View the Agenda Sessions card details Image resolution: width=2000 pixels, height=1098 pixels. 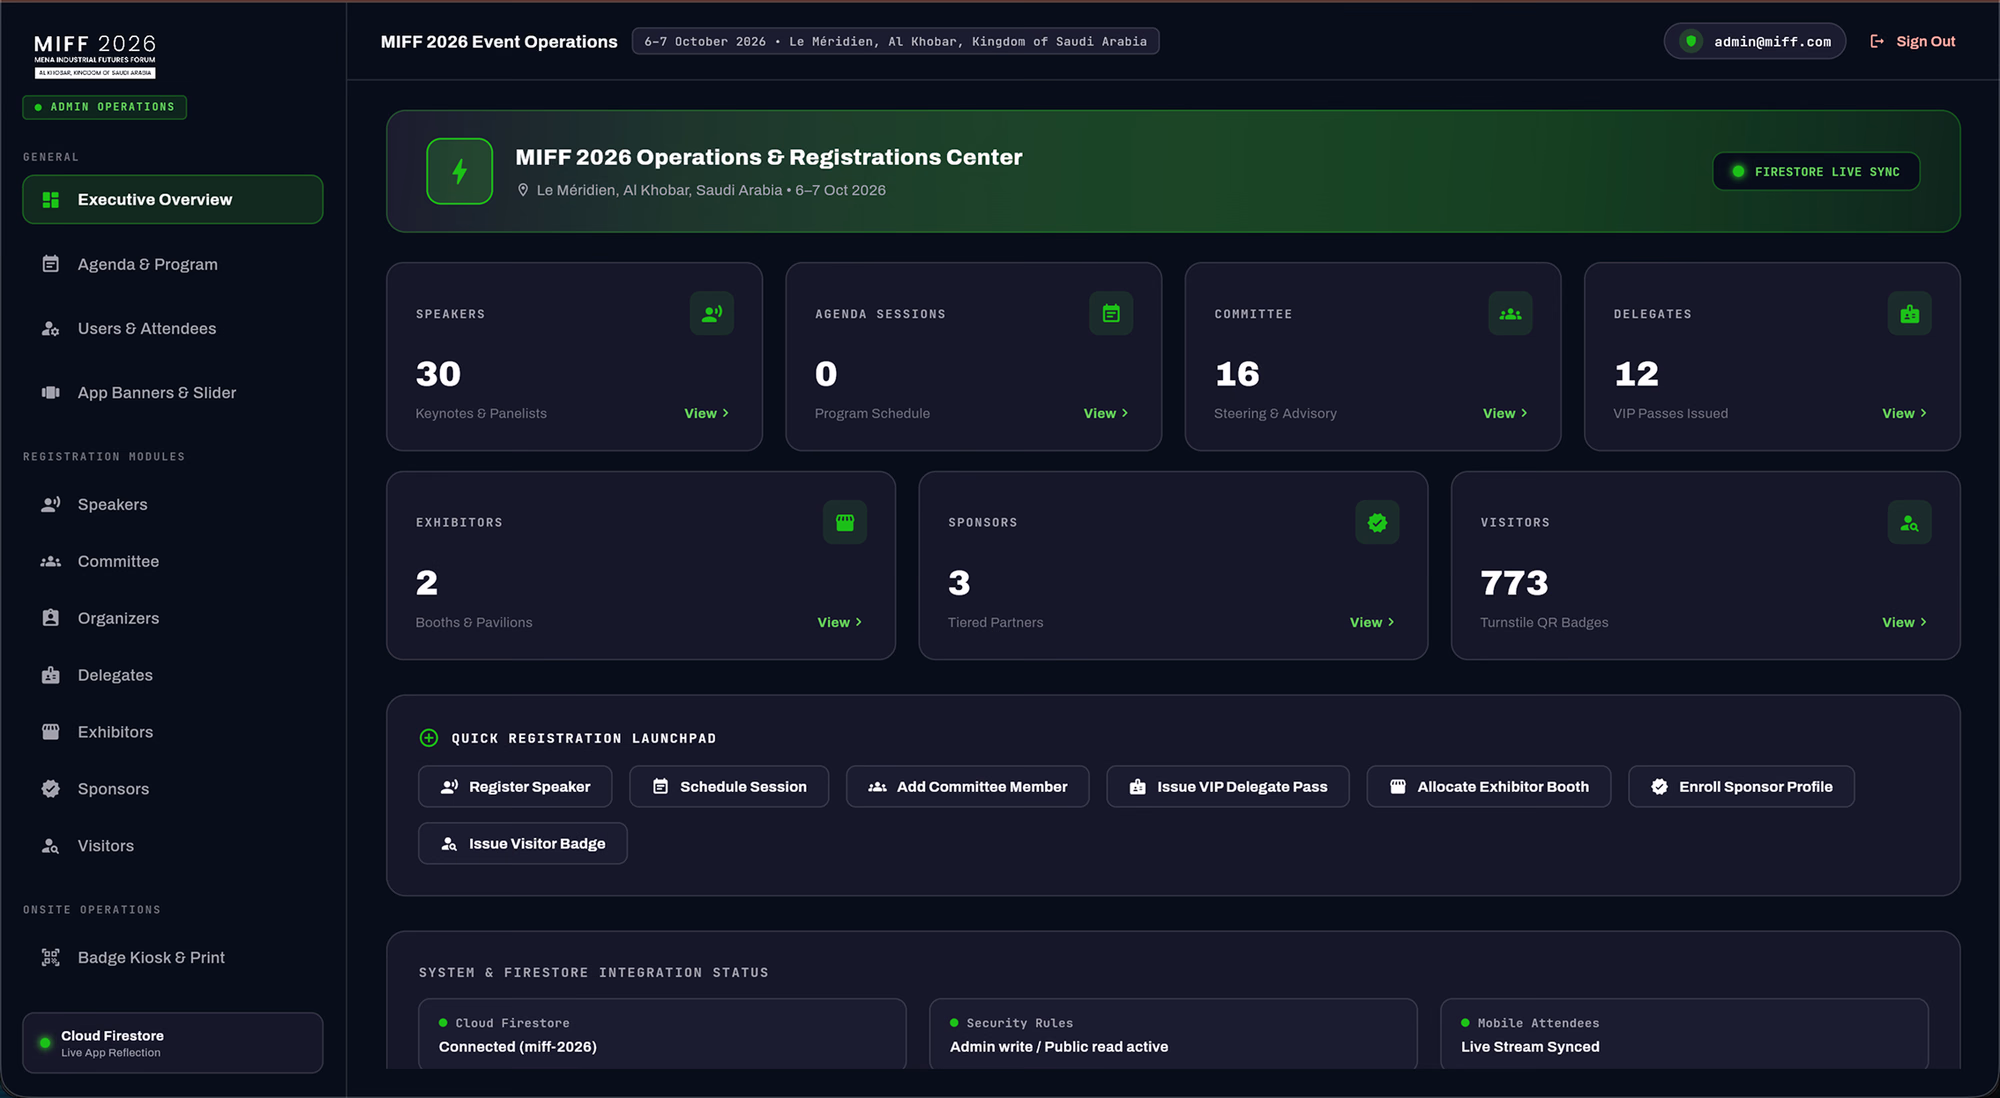(x=1105, y=413)
